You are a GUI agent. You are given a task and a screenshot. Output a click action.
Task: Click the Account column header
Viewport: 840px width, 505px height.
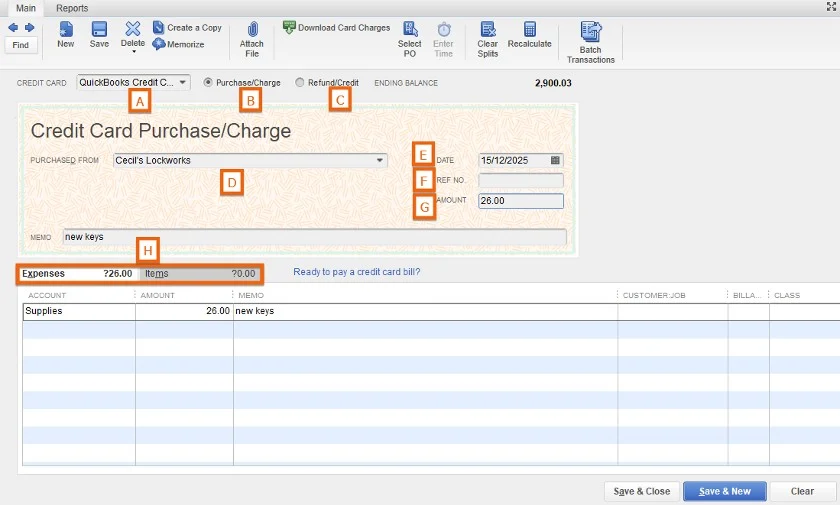(x=47, y=295)
